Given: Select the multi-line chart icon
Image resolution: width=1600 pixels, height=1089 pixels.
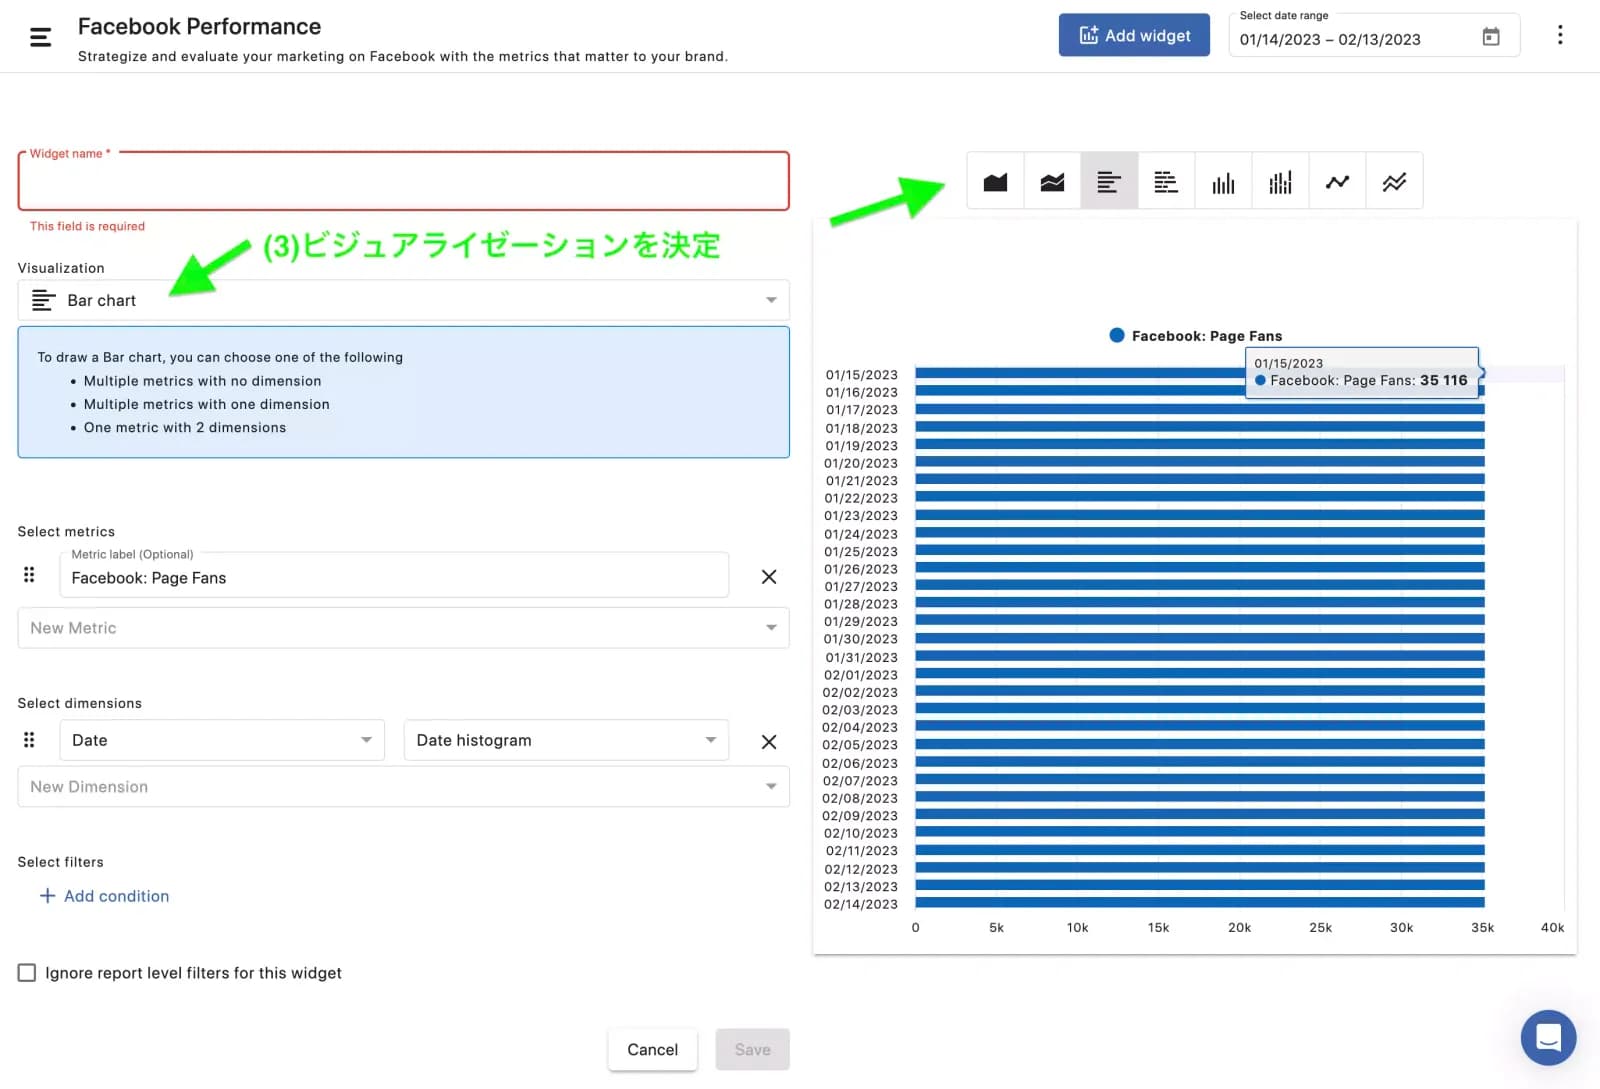Looking at the screenshot, I should [1394, 182].
